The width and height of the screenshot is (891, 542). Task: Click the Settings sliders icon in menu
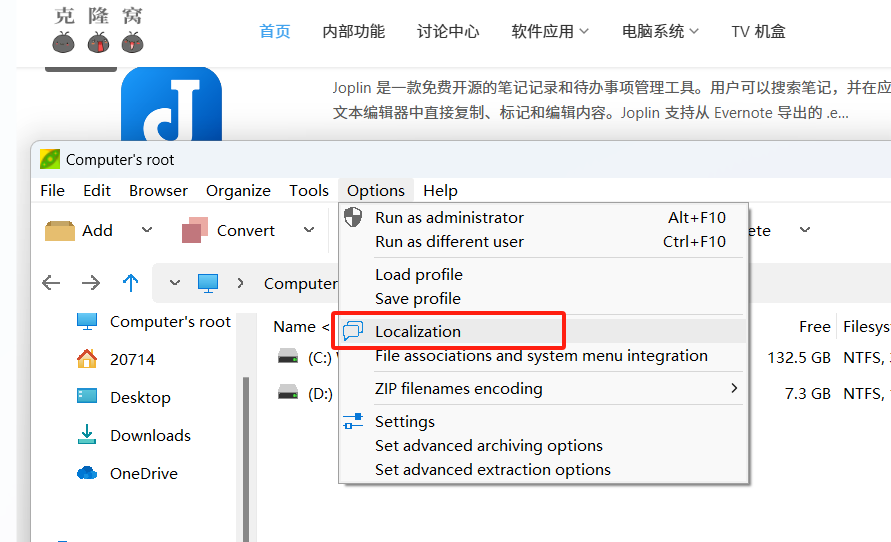[x=353, y=421]
